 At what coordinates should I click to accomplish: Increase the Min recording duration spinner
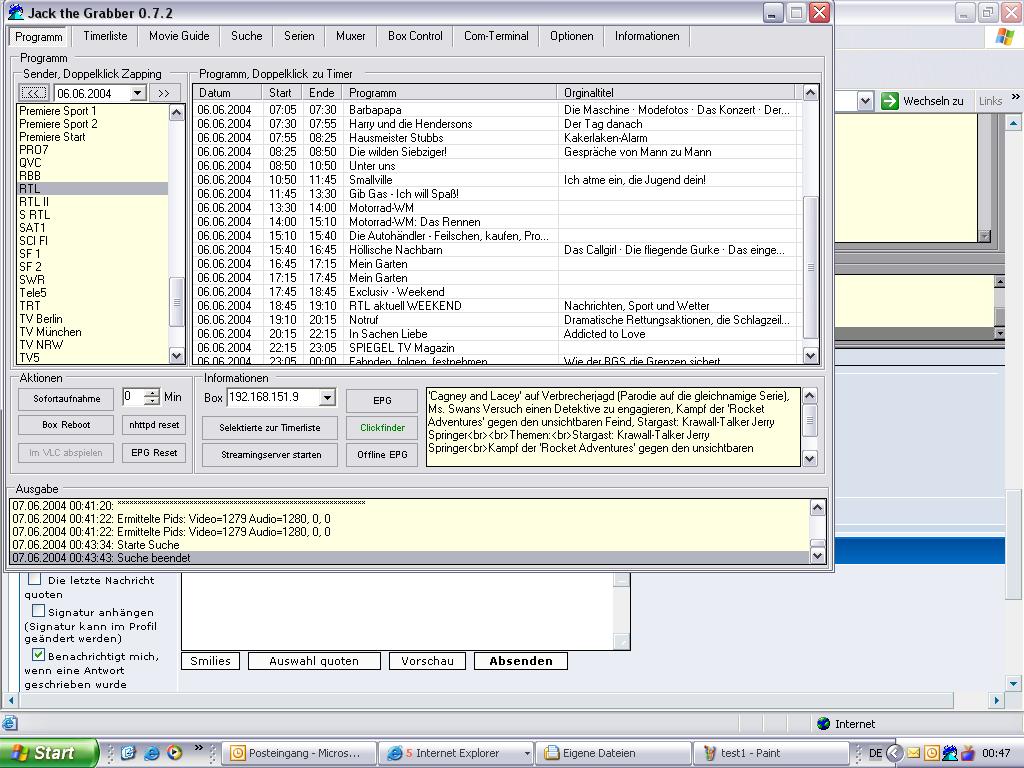(x=151, y=393)
